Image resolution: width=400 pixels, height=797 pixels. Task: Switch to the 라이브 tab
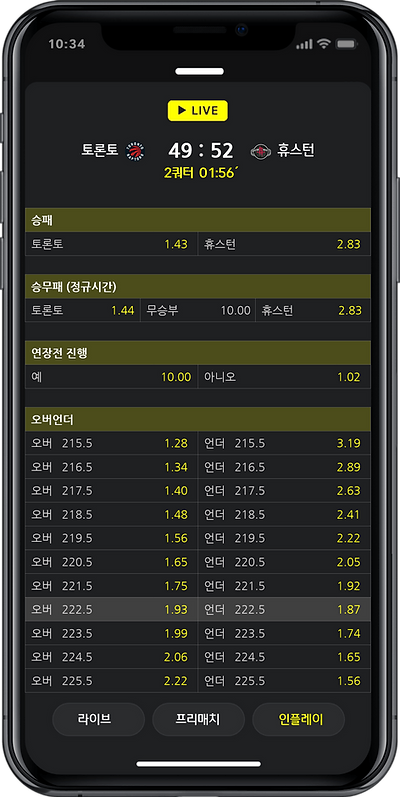(x=99, y=719)
